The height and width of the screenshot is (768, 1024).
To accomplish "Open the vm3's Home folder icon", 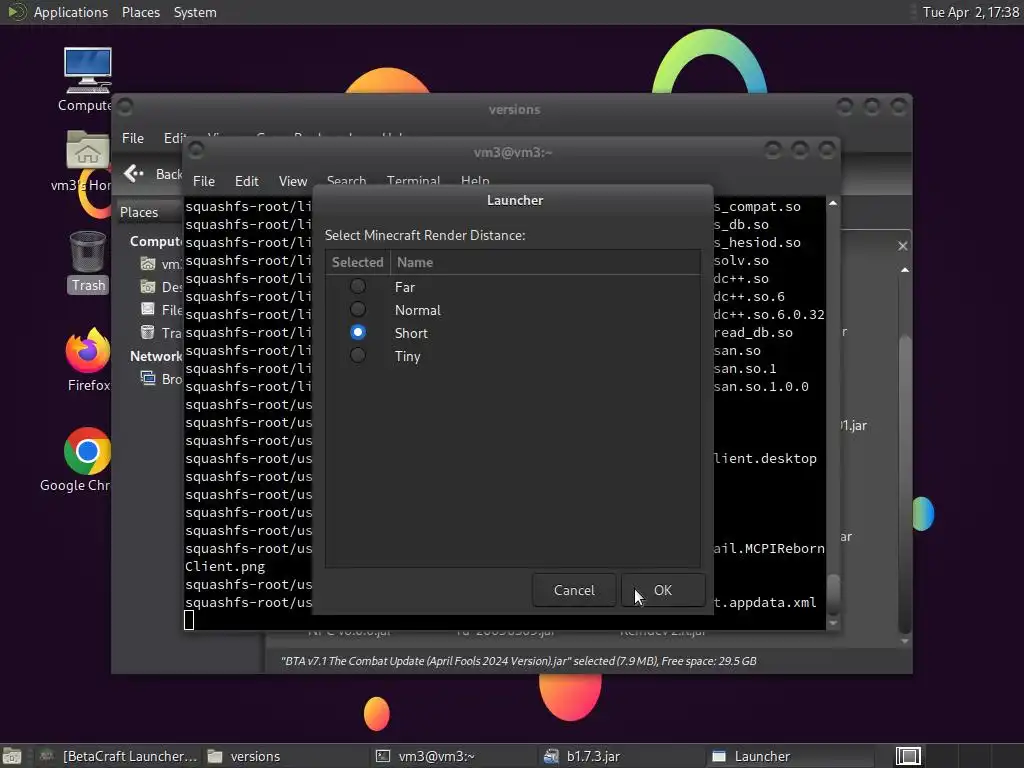I will pyautogui.click(x=86, y=161).
